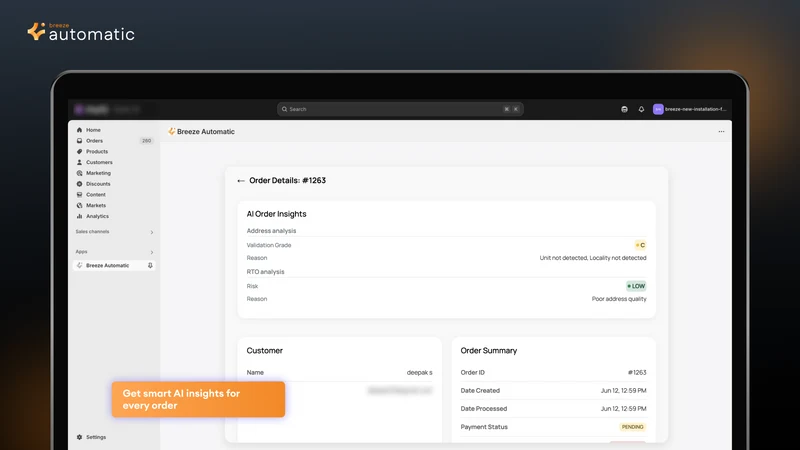
Task: Open the Content section
Action: pyautogui.click(x=95, y=194)
